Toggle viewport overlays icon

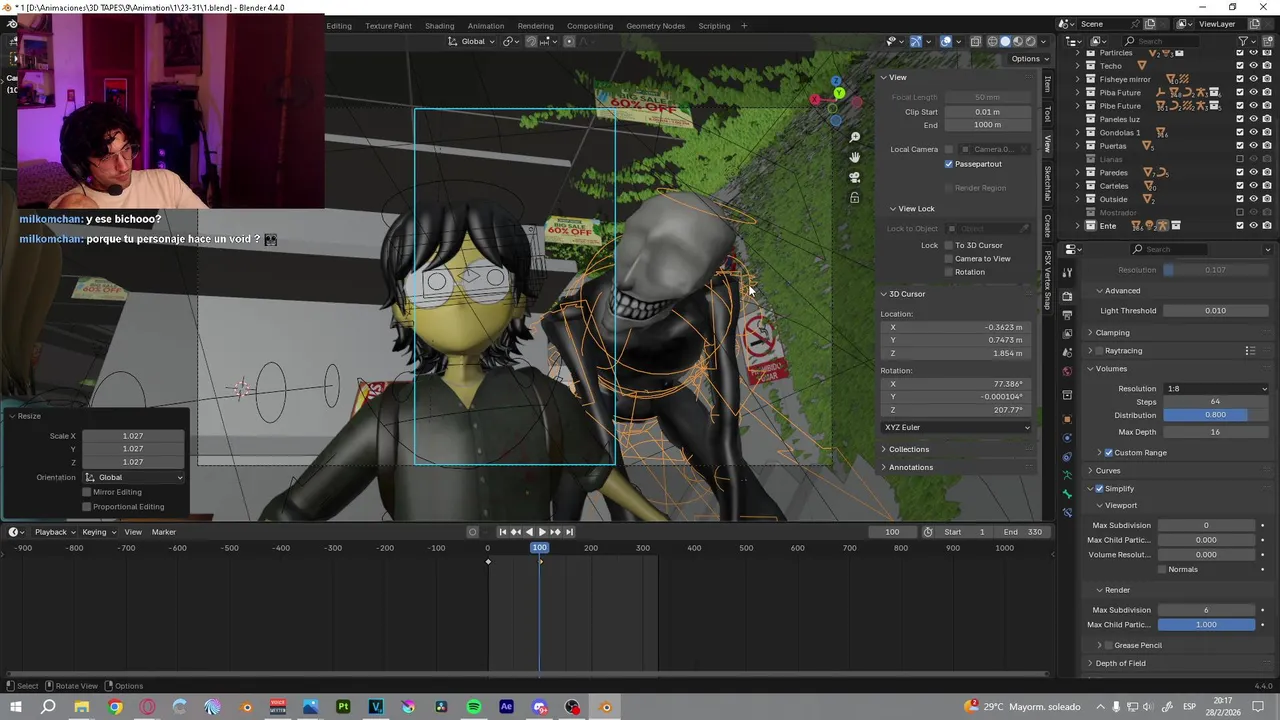946,42
